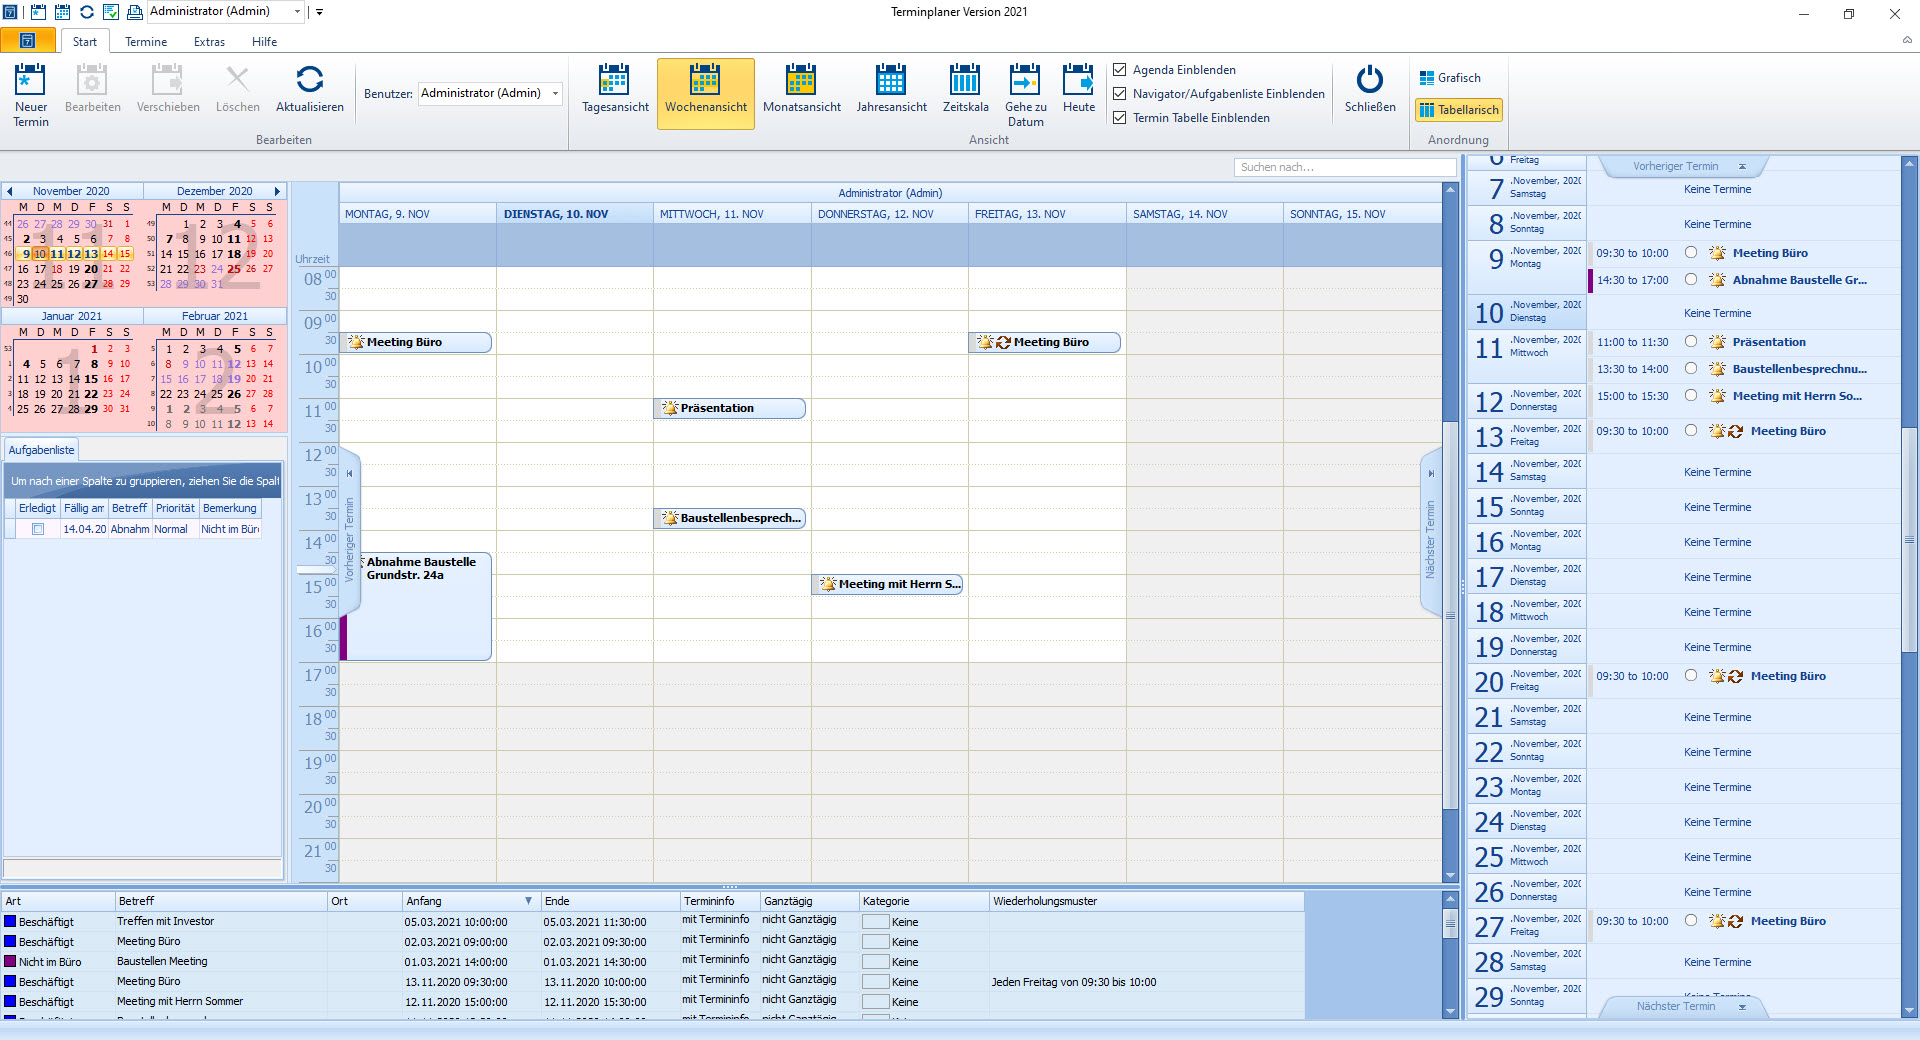Click the Neuer Termin ribbon button
Viewport: 1920px width, 1040px height.
[31, 95]
